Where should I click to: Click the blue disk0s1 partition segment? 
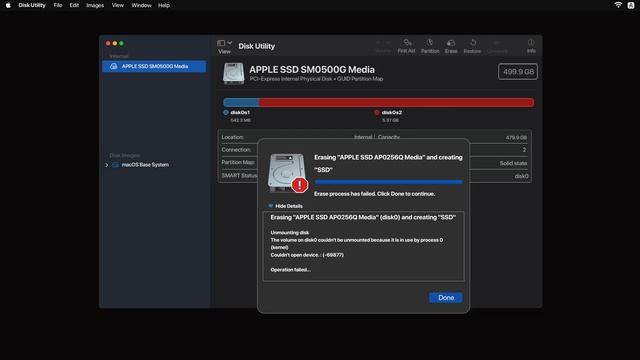click(x=241, y=102)
